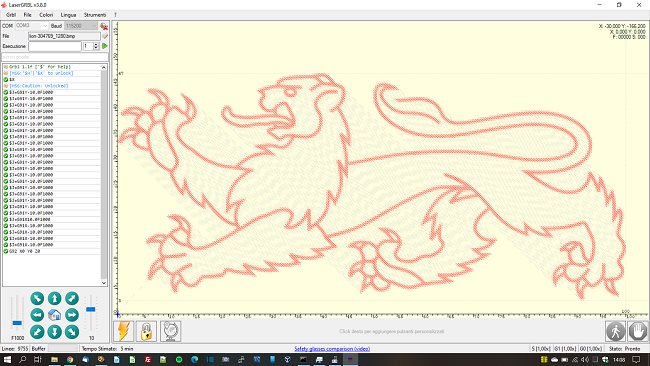This screenshot has width=650, height=366.
Task: Click the lightning bolt reset button
Action: click(x=124, y=331)
